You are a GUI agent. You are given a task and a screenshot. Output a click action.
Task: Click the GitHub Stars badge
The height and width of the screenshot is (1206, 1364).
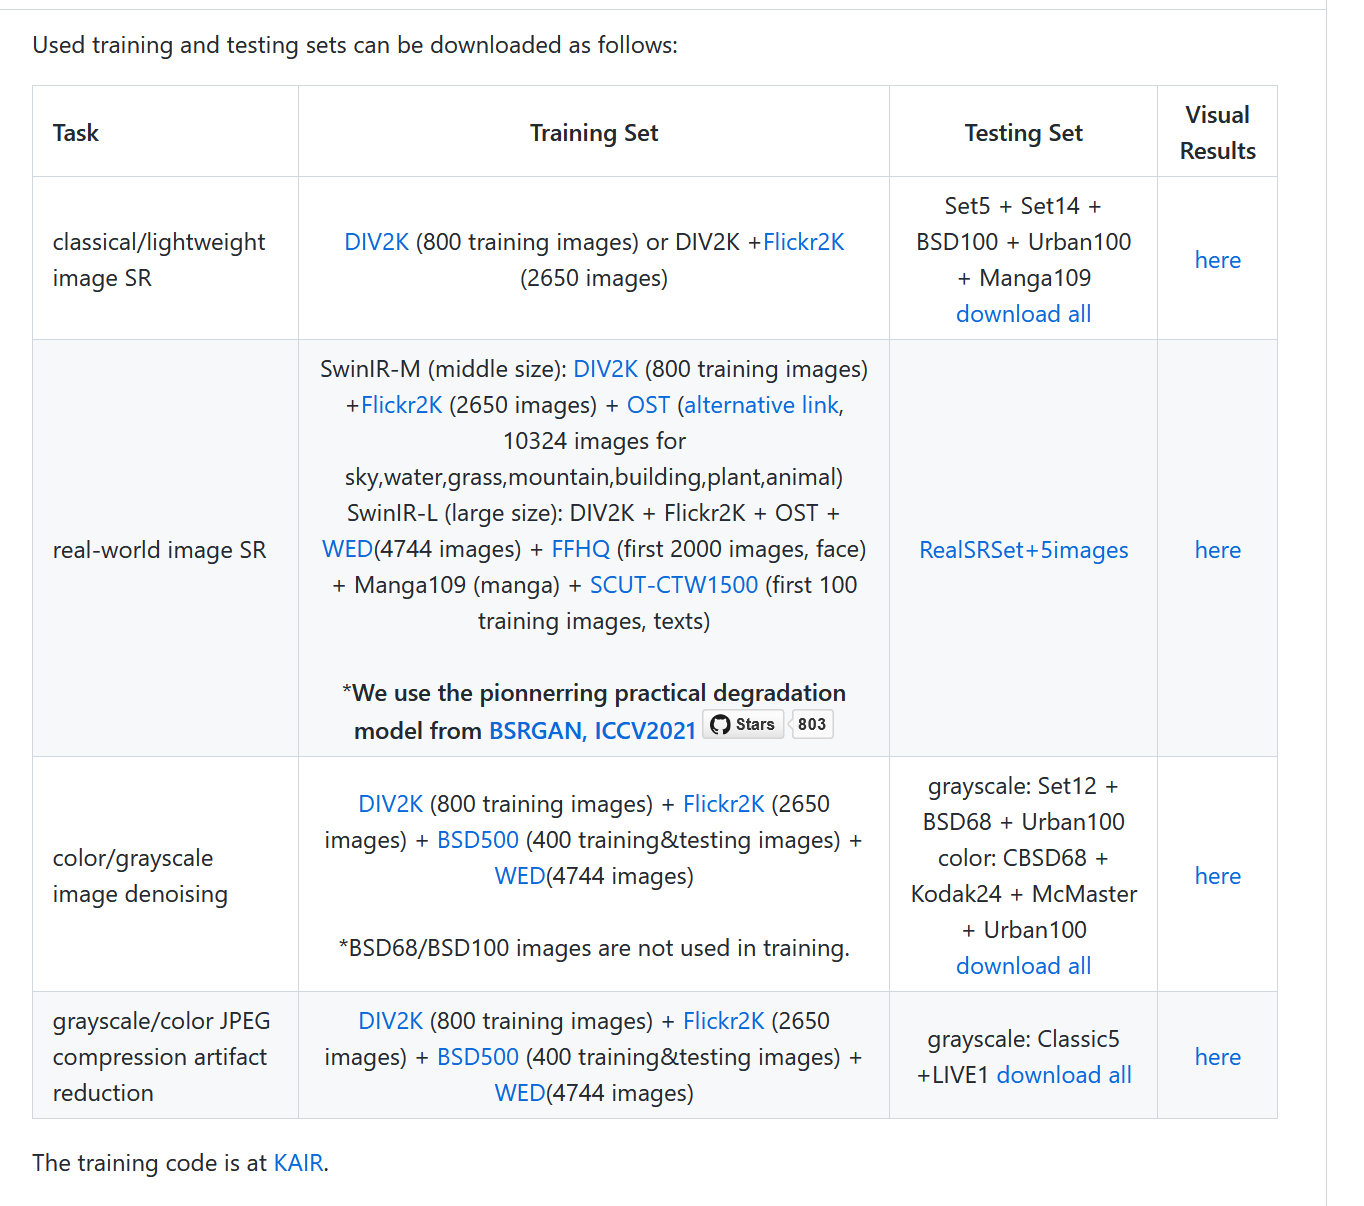click(x=743, y=724)
